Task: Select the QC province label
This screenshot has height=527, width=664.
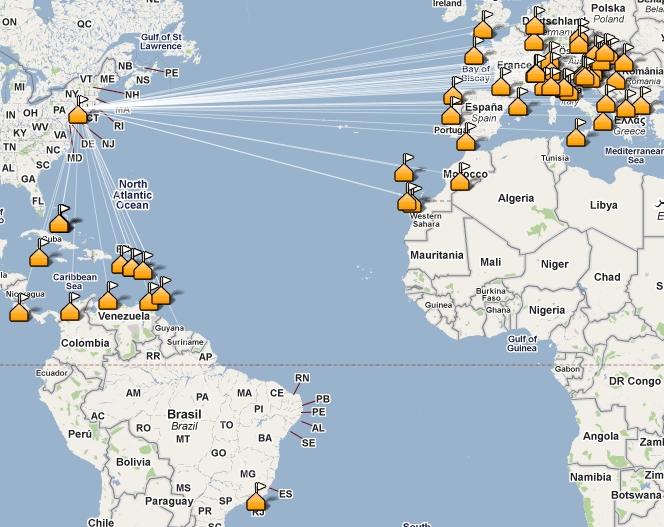Action: pyautogui.click(x=84, y=24)
